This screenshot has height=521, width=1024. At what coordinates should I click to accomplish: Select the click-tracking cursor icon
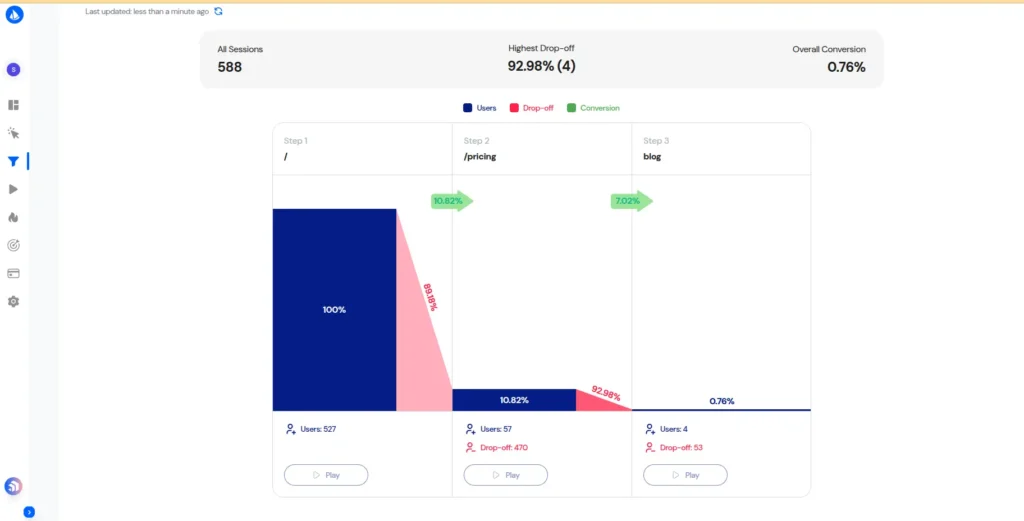coord(14,133)
